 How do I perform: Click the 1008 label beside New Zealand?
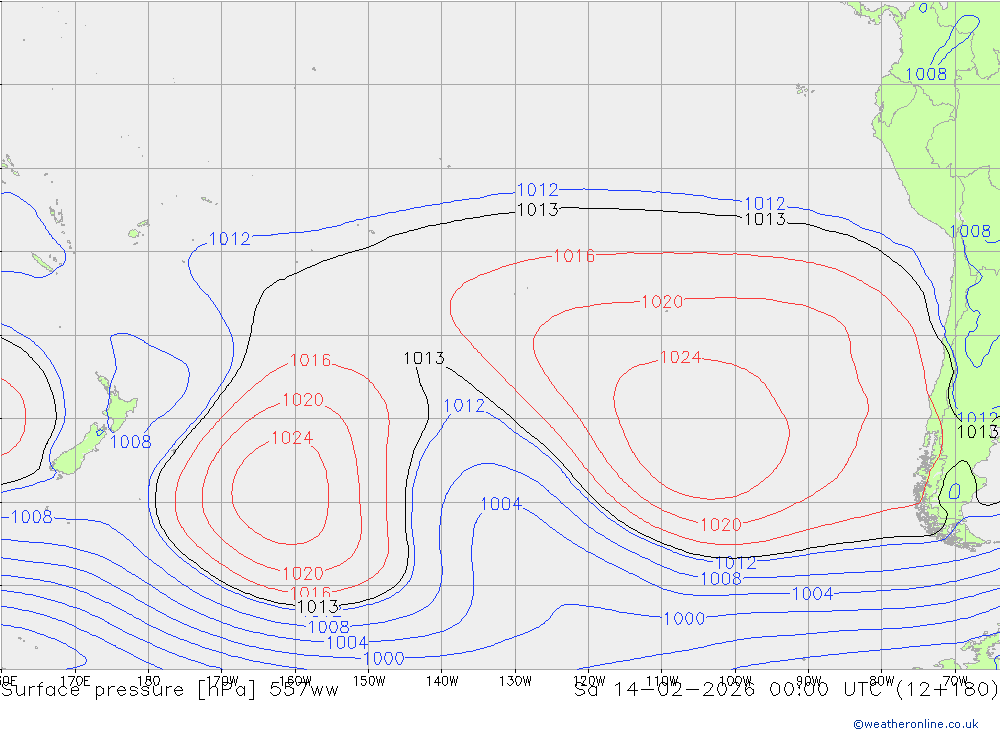point(130,442)
